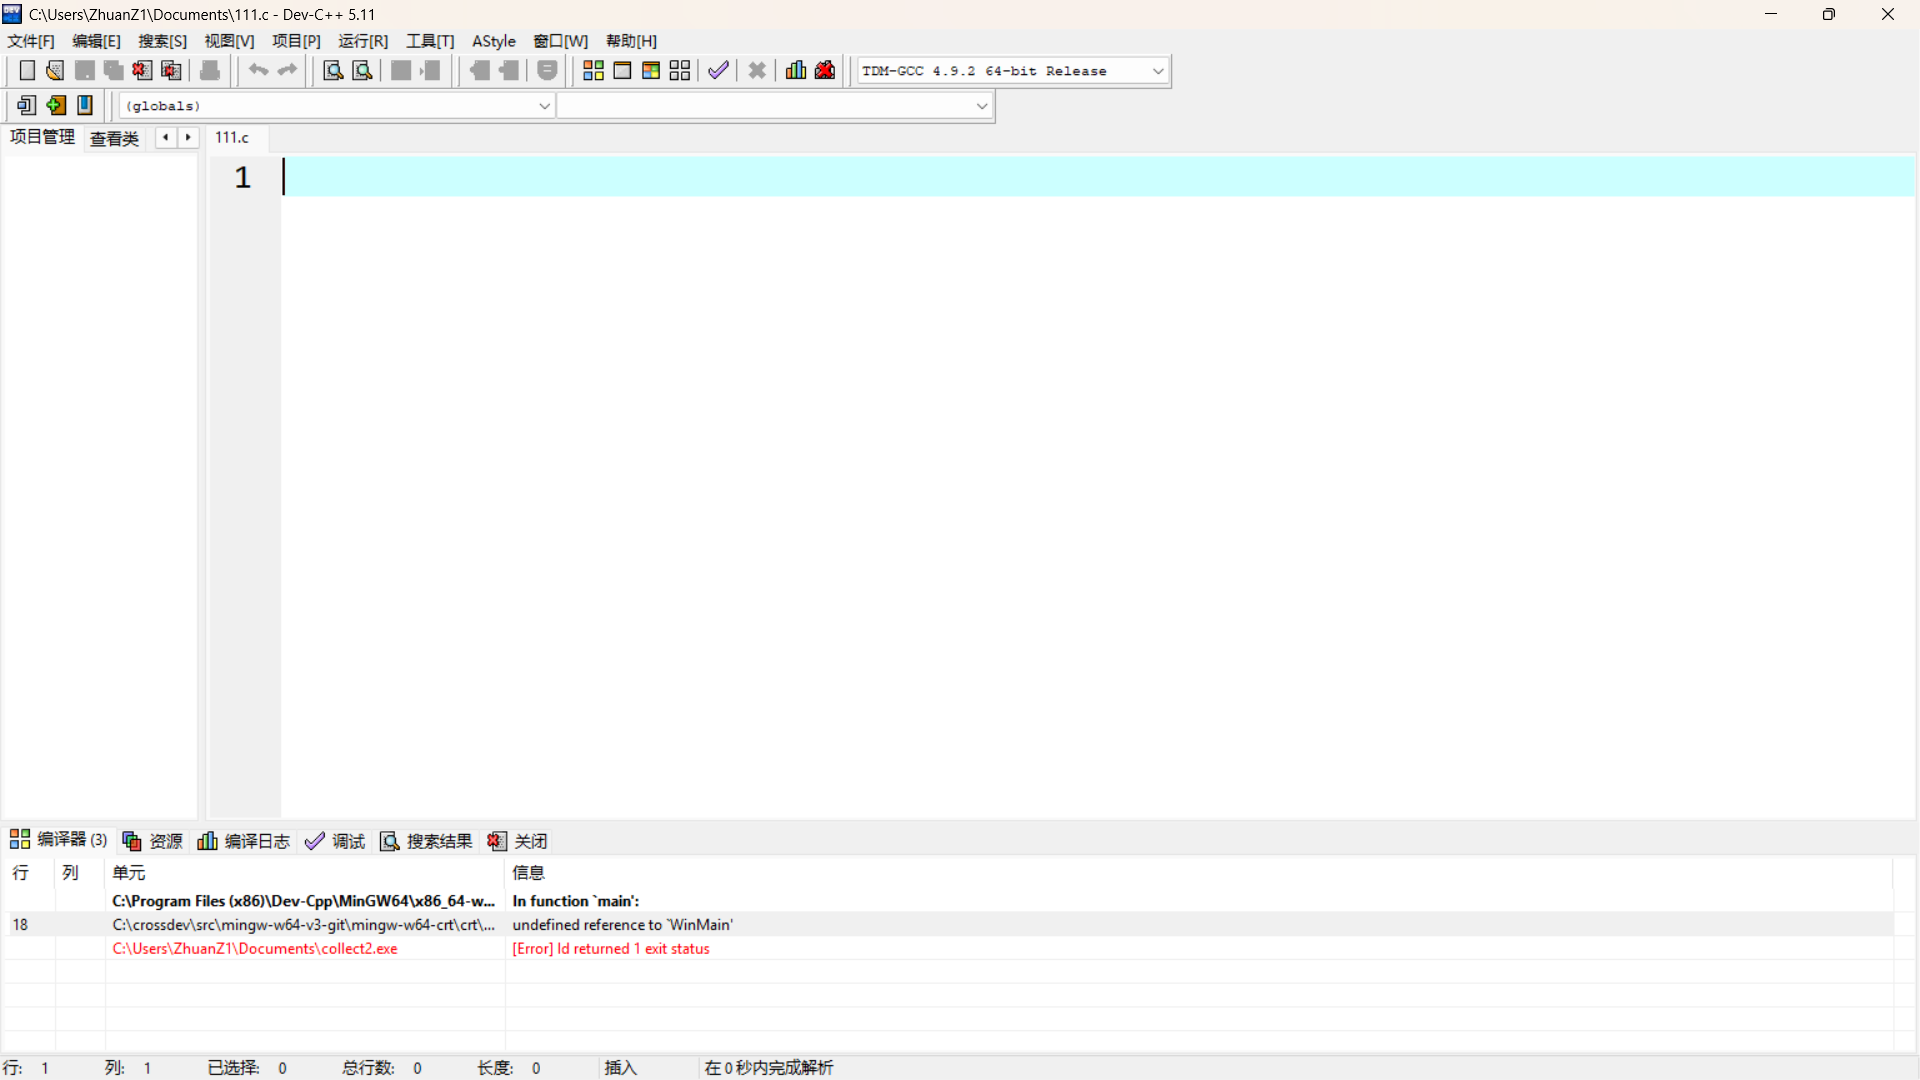Open the 工具[T] menu
Viewport: 1920px width, 1080px height.
click(430, 41)
